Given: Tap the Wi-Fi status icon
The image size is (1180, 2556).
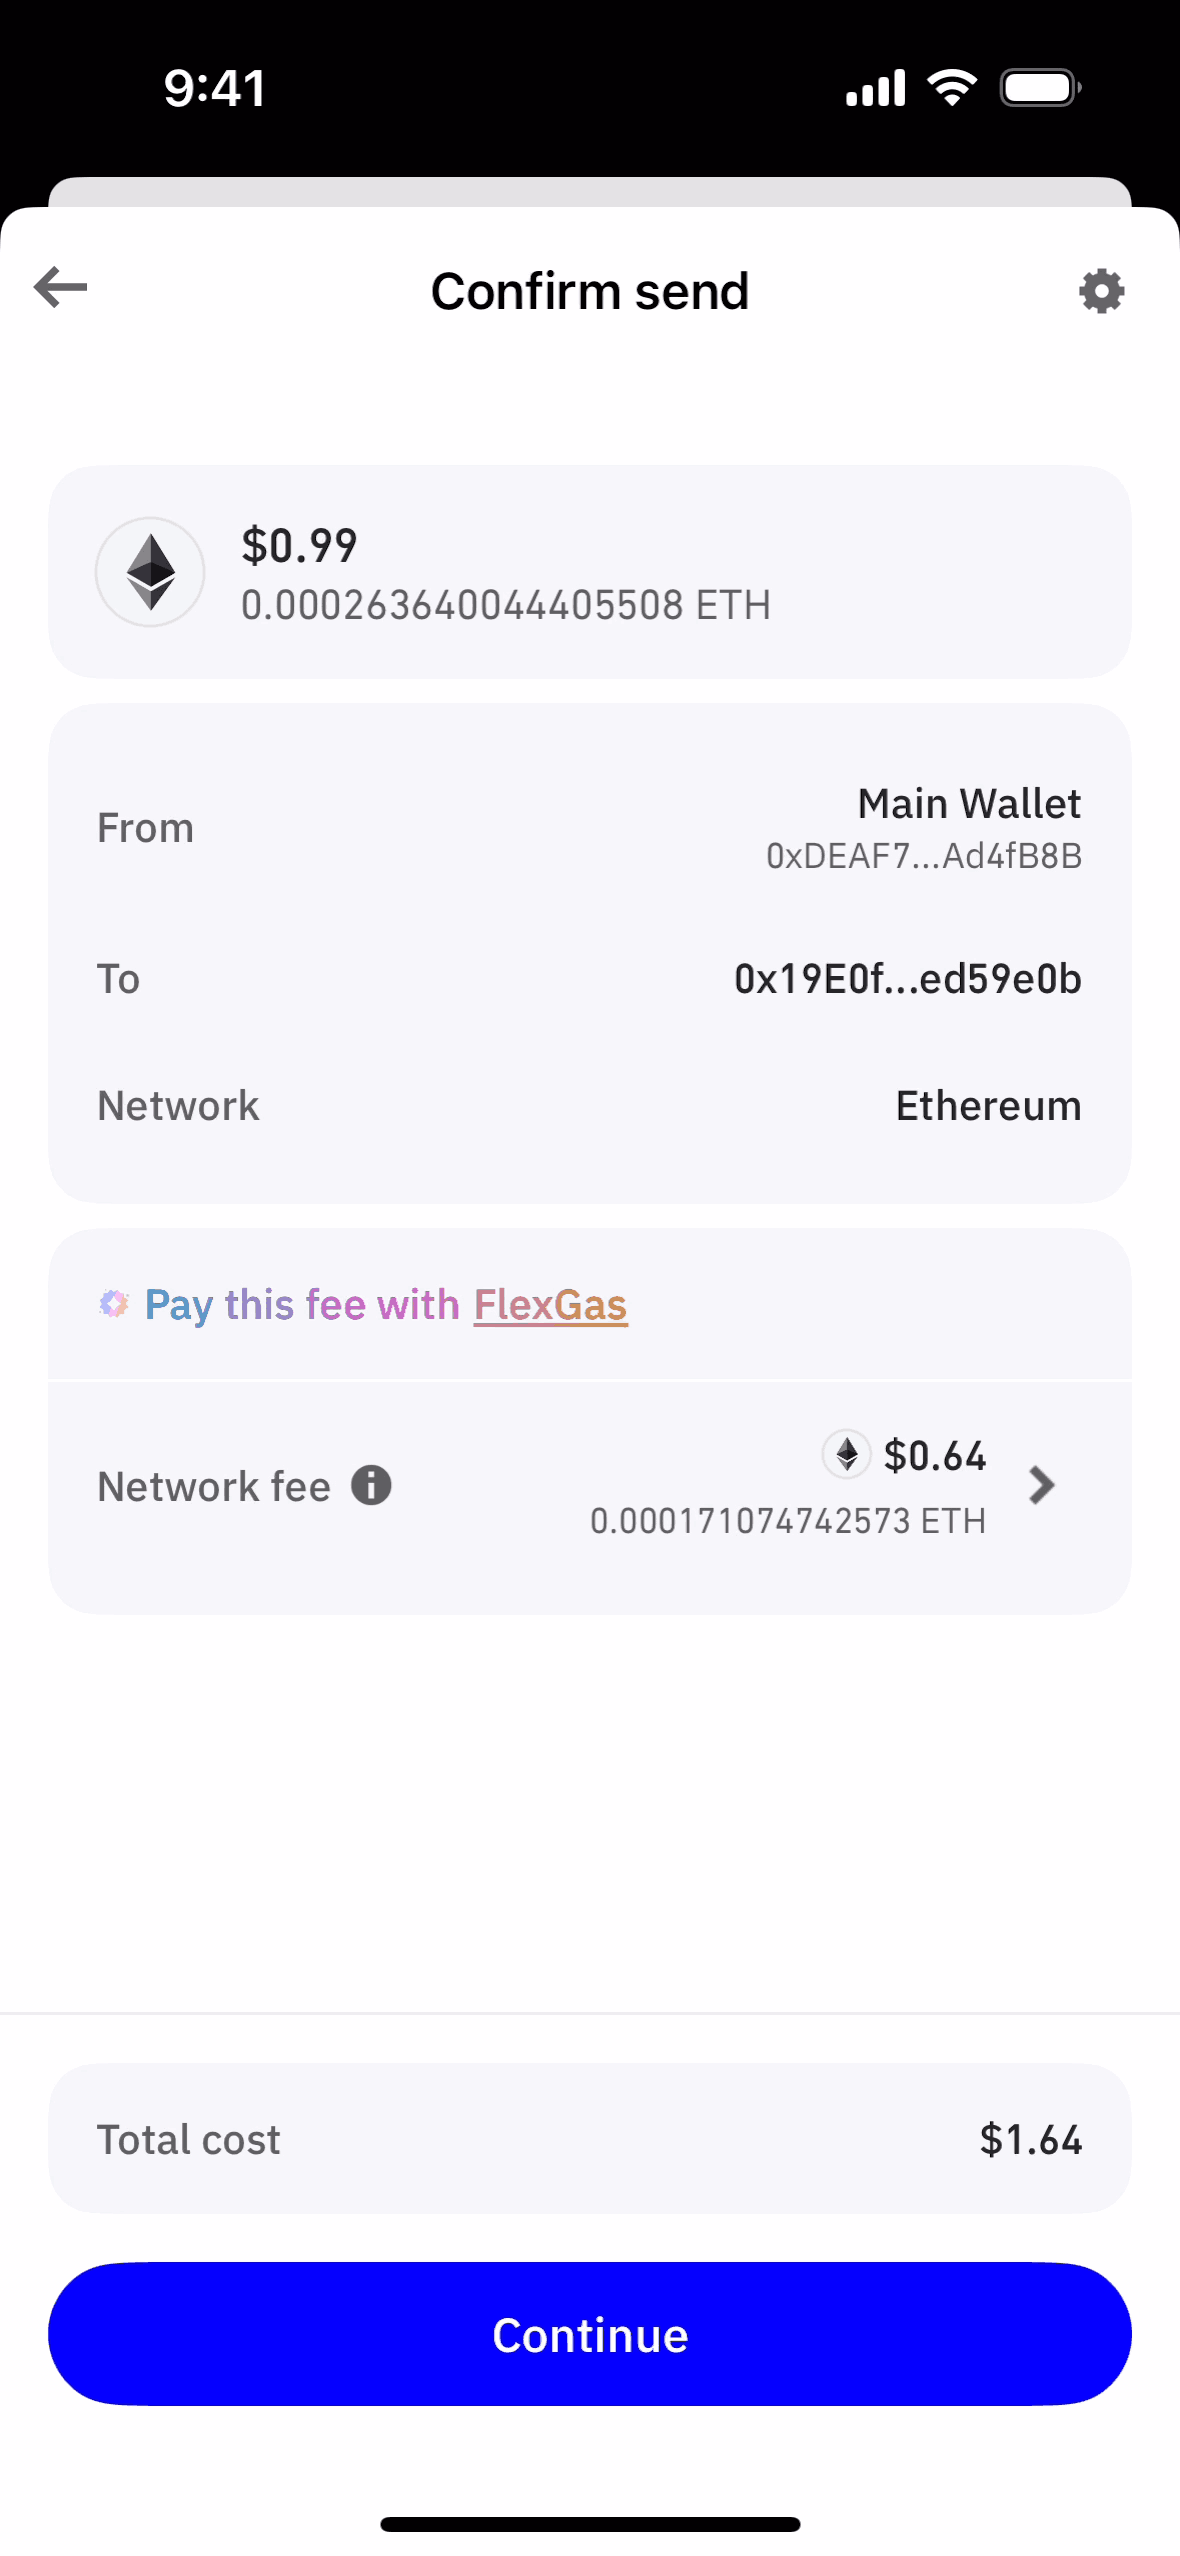Looking at the screenshot, I should tap(952, 88).
